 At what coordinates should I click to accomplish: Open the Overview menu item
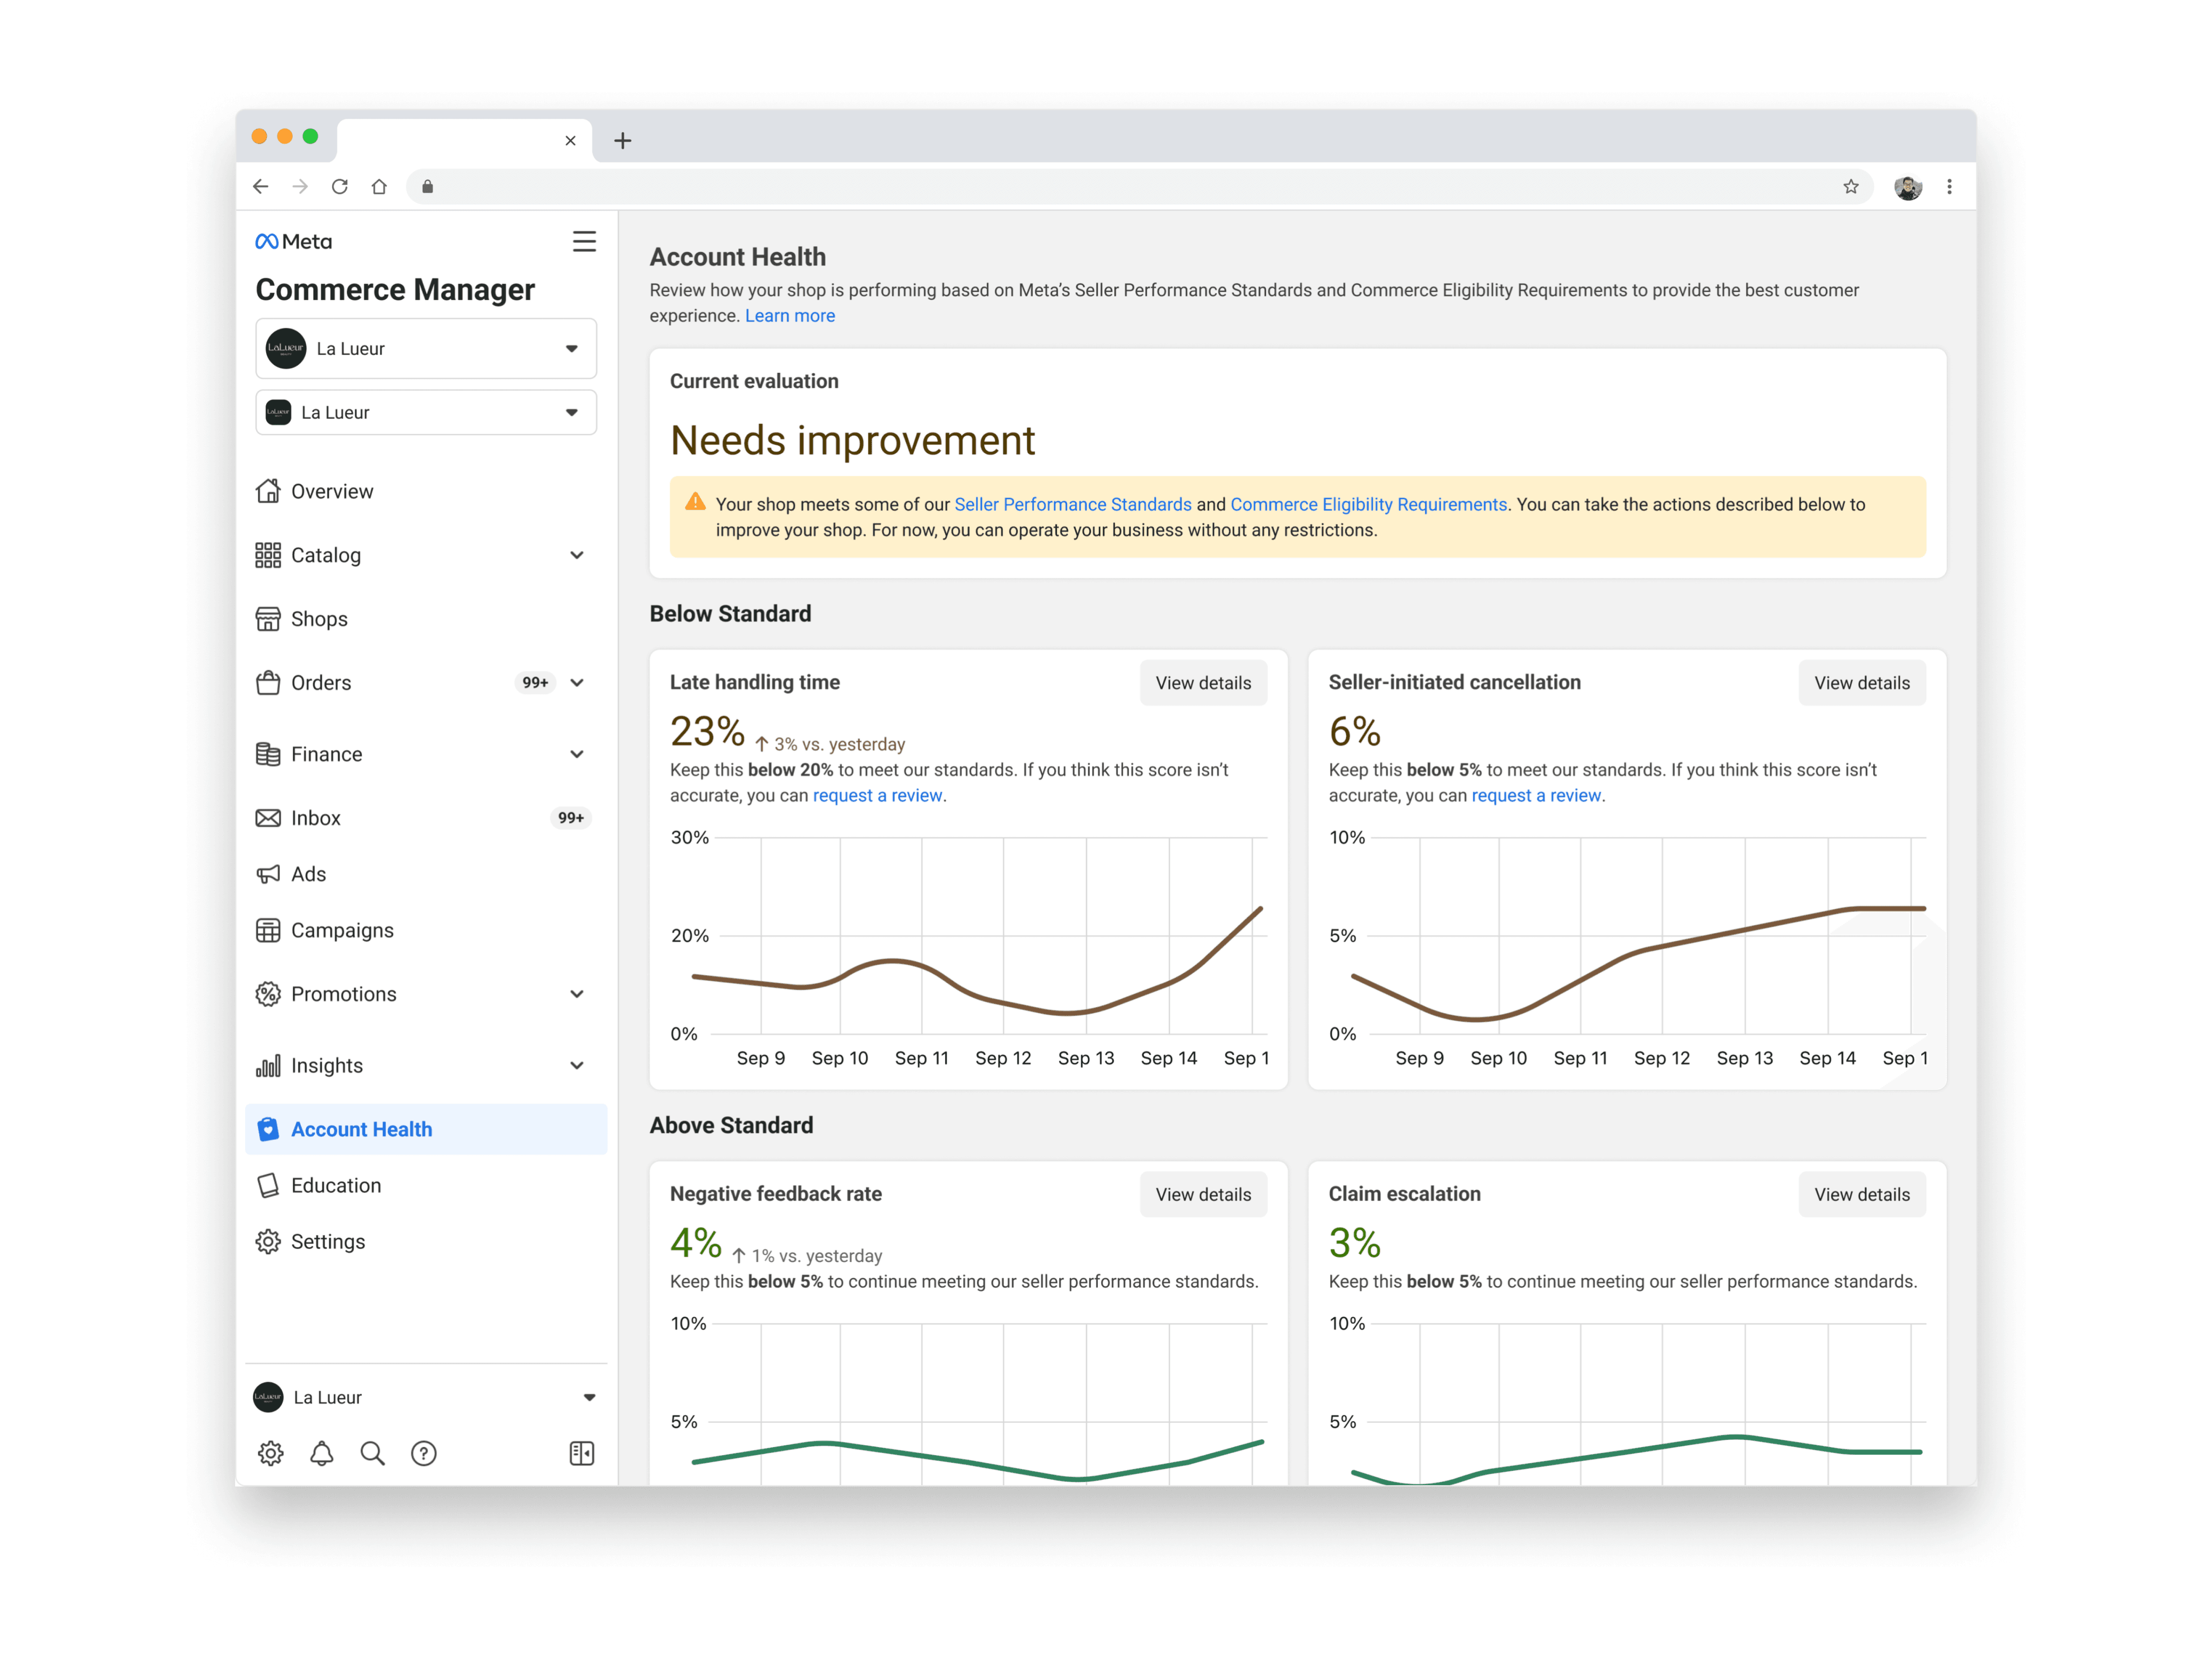tap(426, 491)
